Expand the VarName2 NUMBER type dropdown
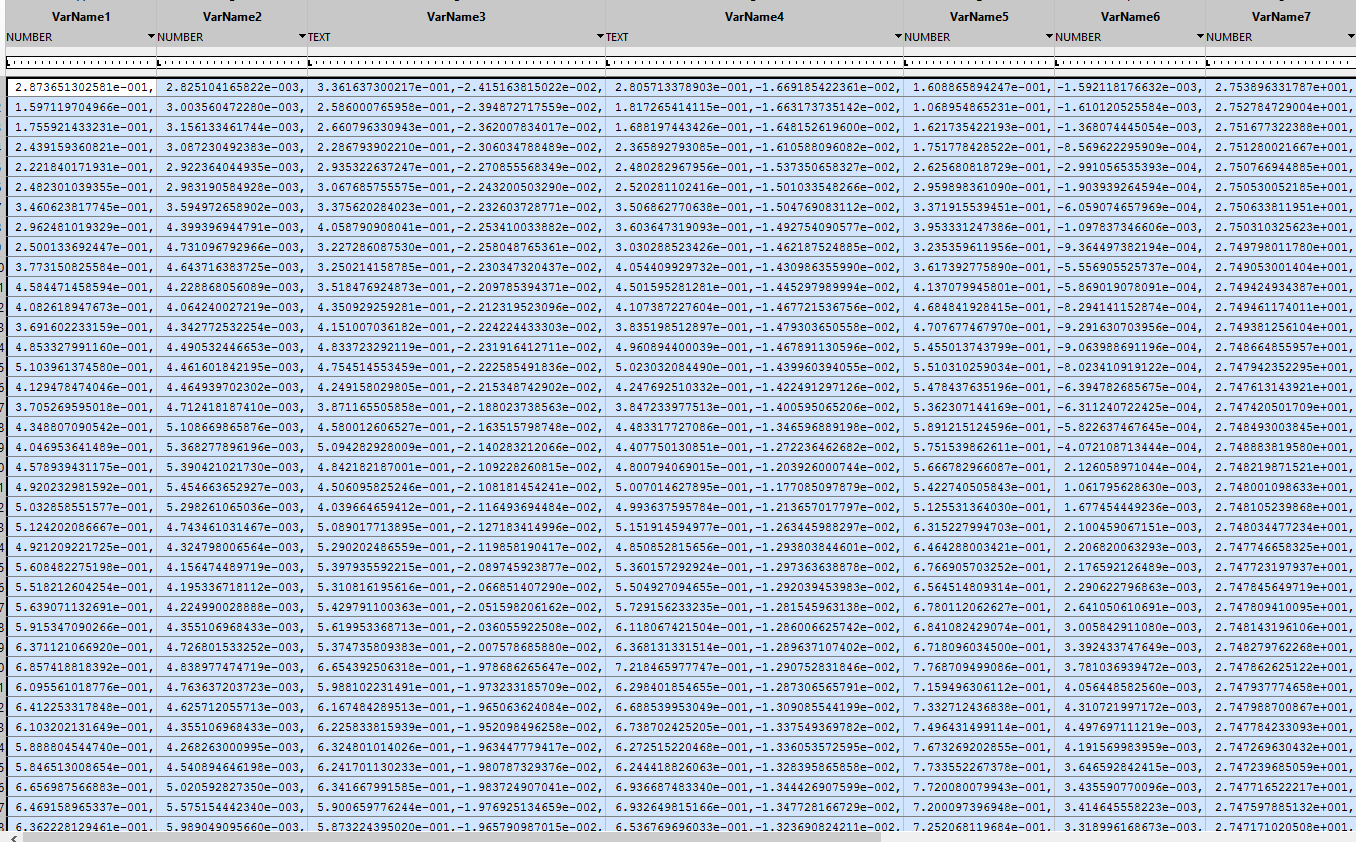The image size is (1356, 842). coord(302,37)
